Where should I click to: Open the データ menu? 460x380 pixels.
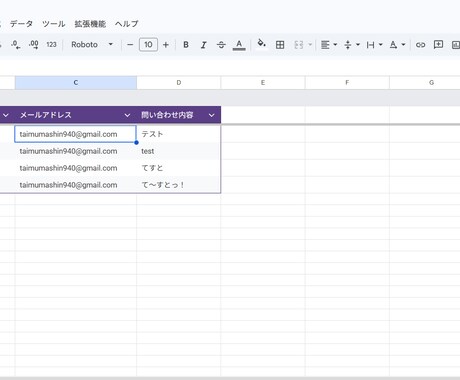(21, 24)
